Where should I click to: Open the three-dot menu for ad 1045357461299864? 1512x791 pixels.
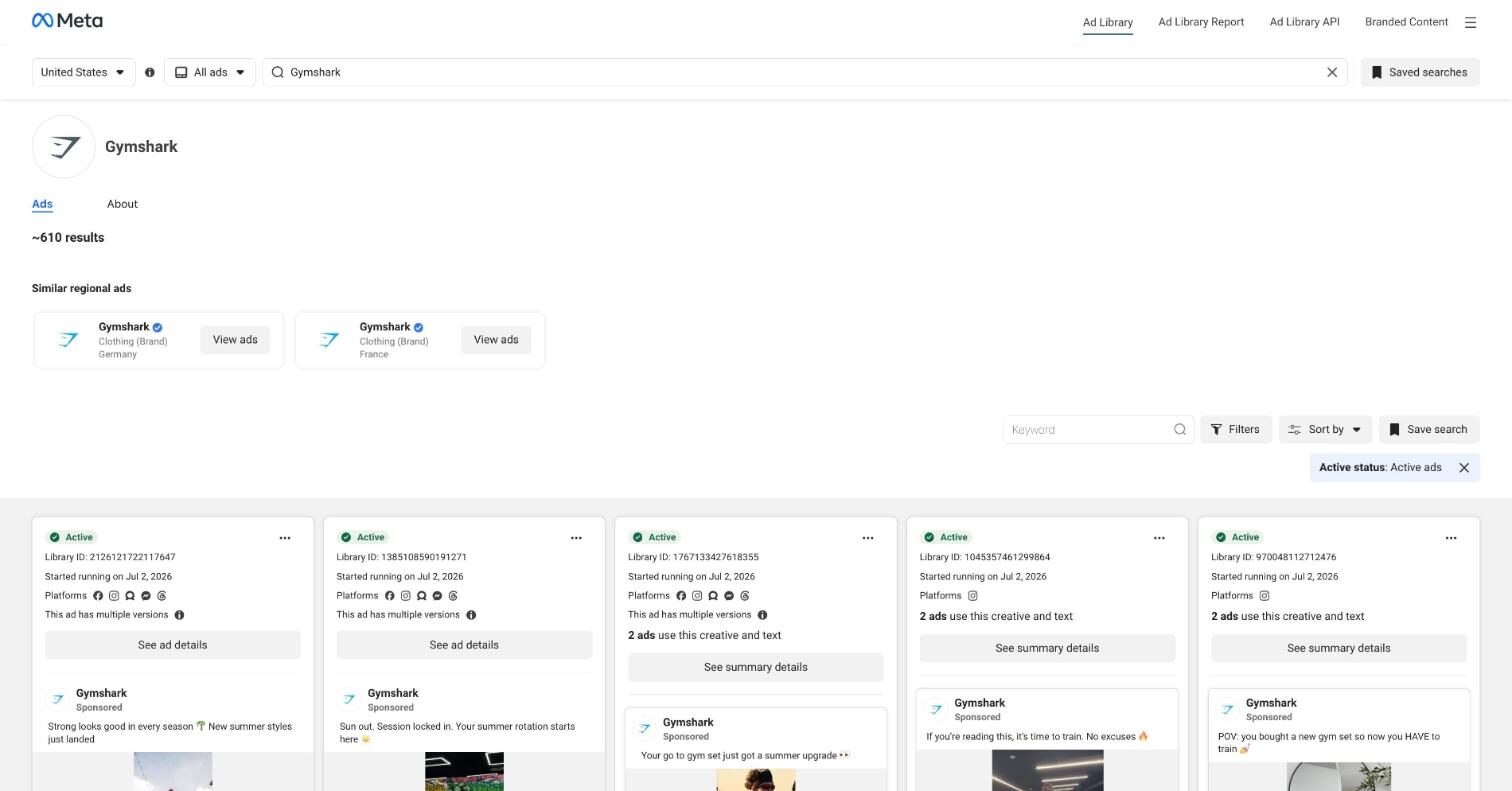tap(1159, 538)
